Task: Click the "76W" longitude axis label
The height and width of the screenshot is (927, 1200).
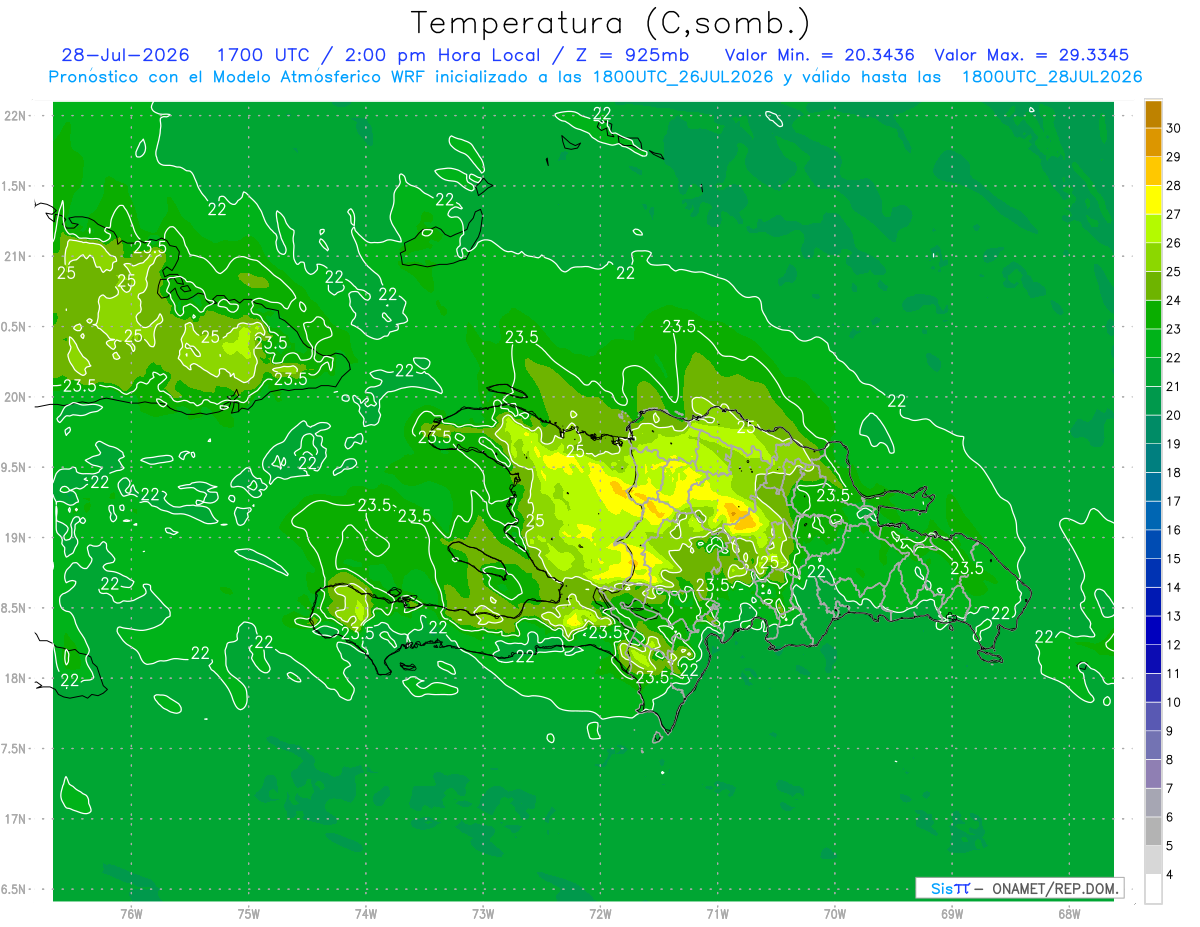Action: (132, 913)
